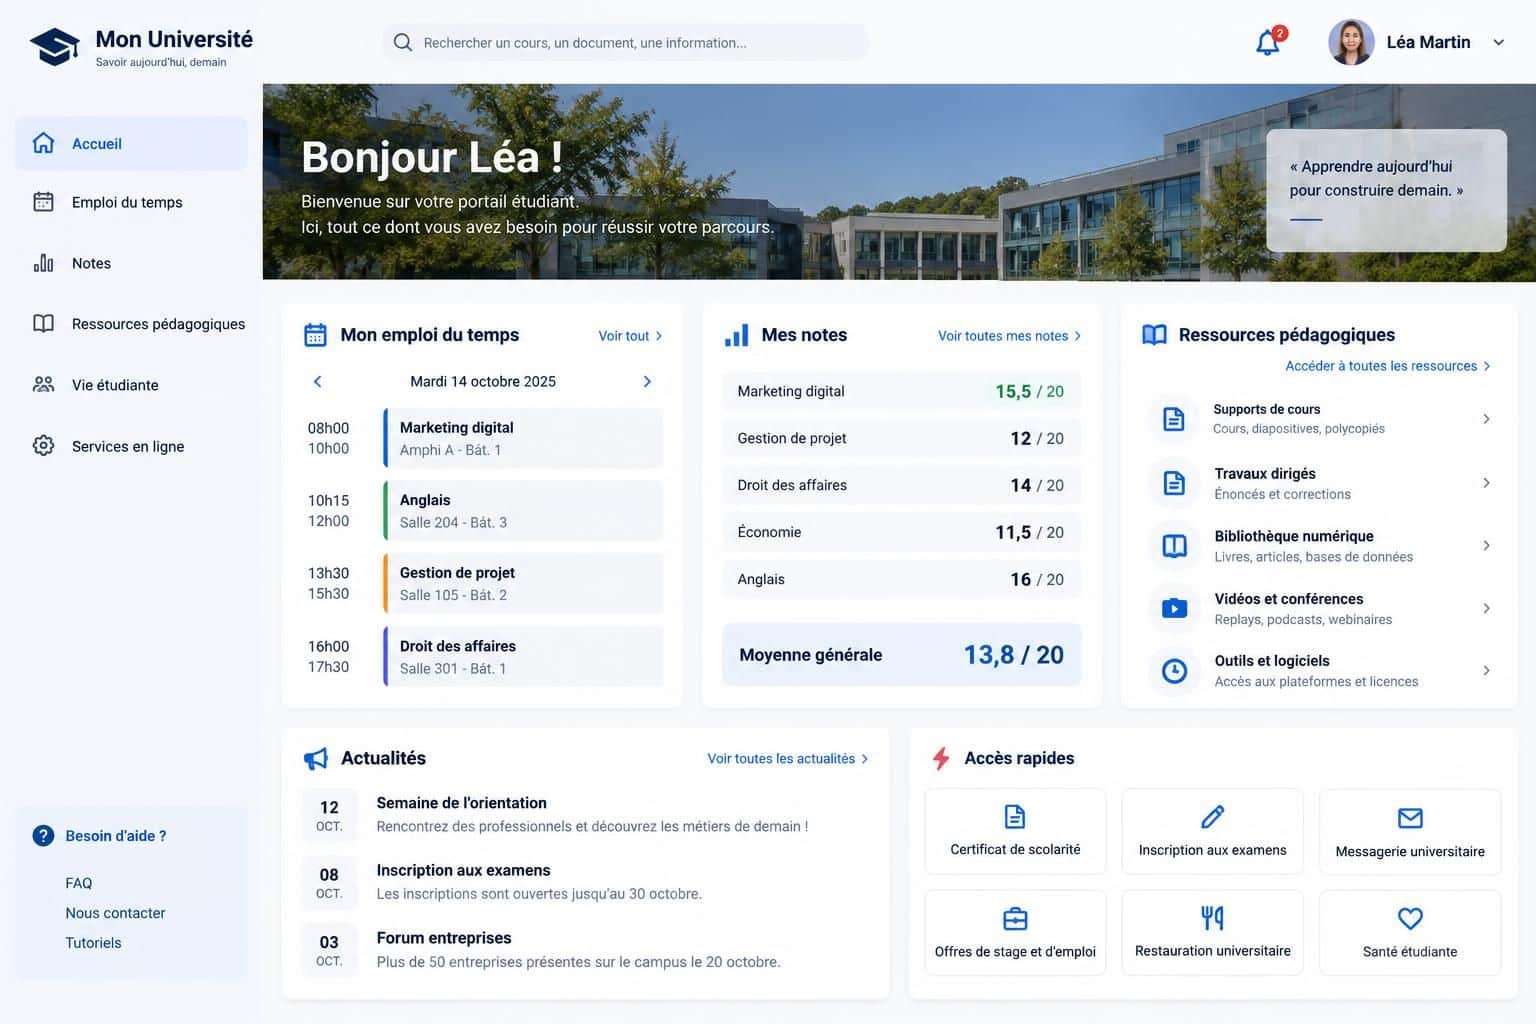Screen dimensions: 1536x1024
Task: Click the Services en ligne gear icon
Action: 43,446
